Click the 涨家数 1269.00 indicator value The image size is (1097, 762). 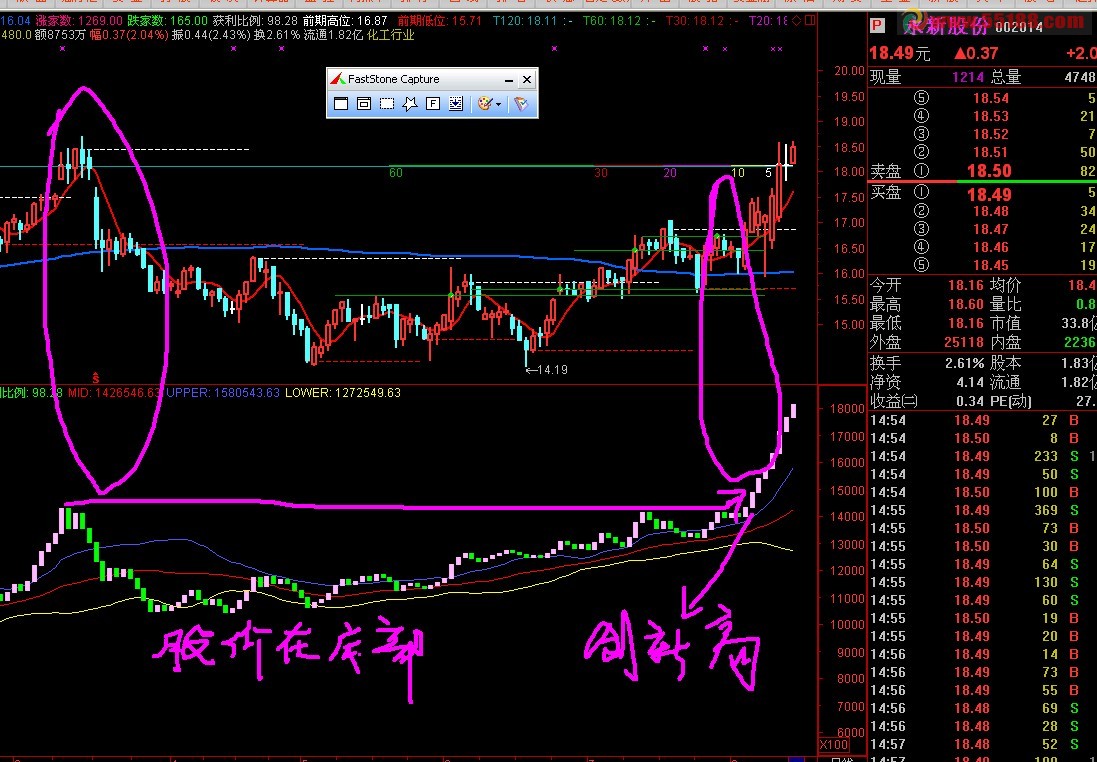coord(78,21)
